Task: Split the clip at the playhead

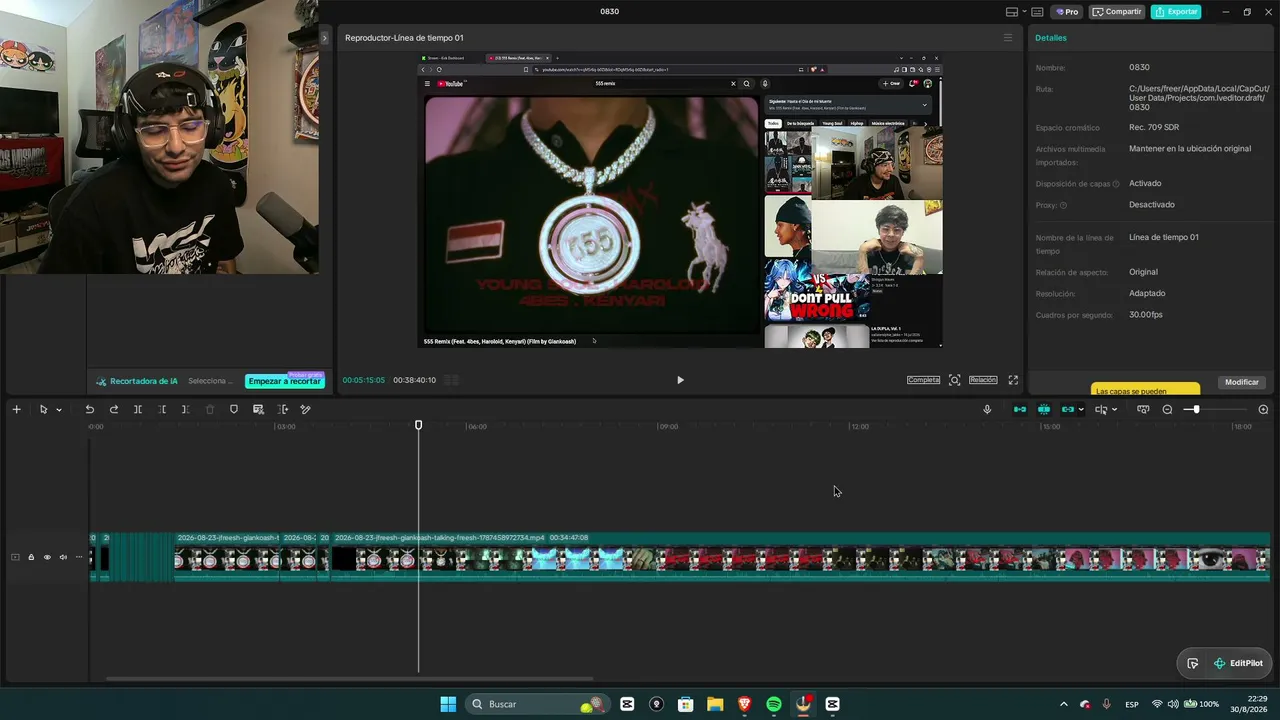Action: tap(137, 409)
